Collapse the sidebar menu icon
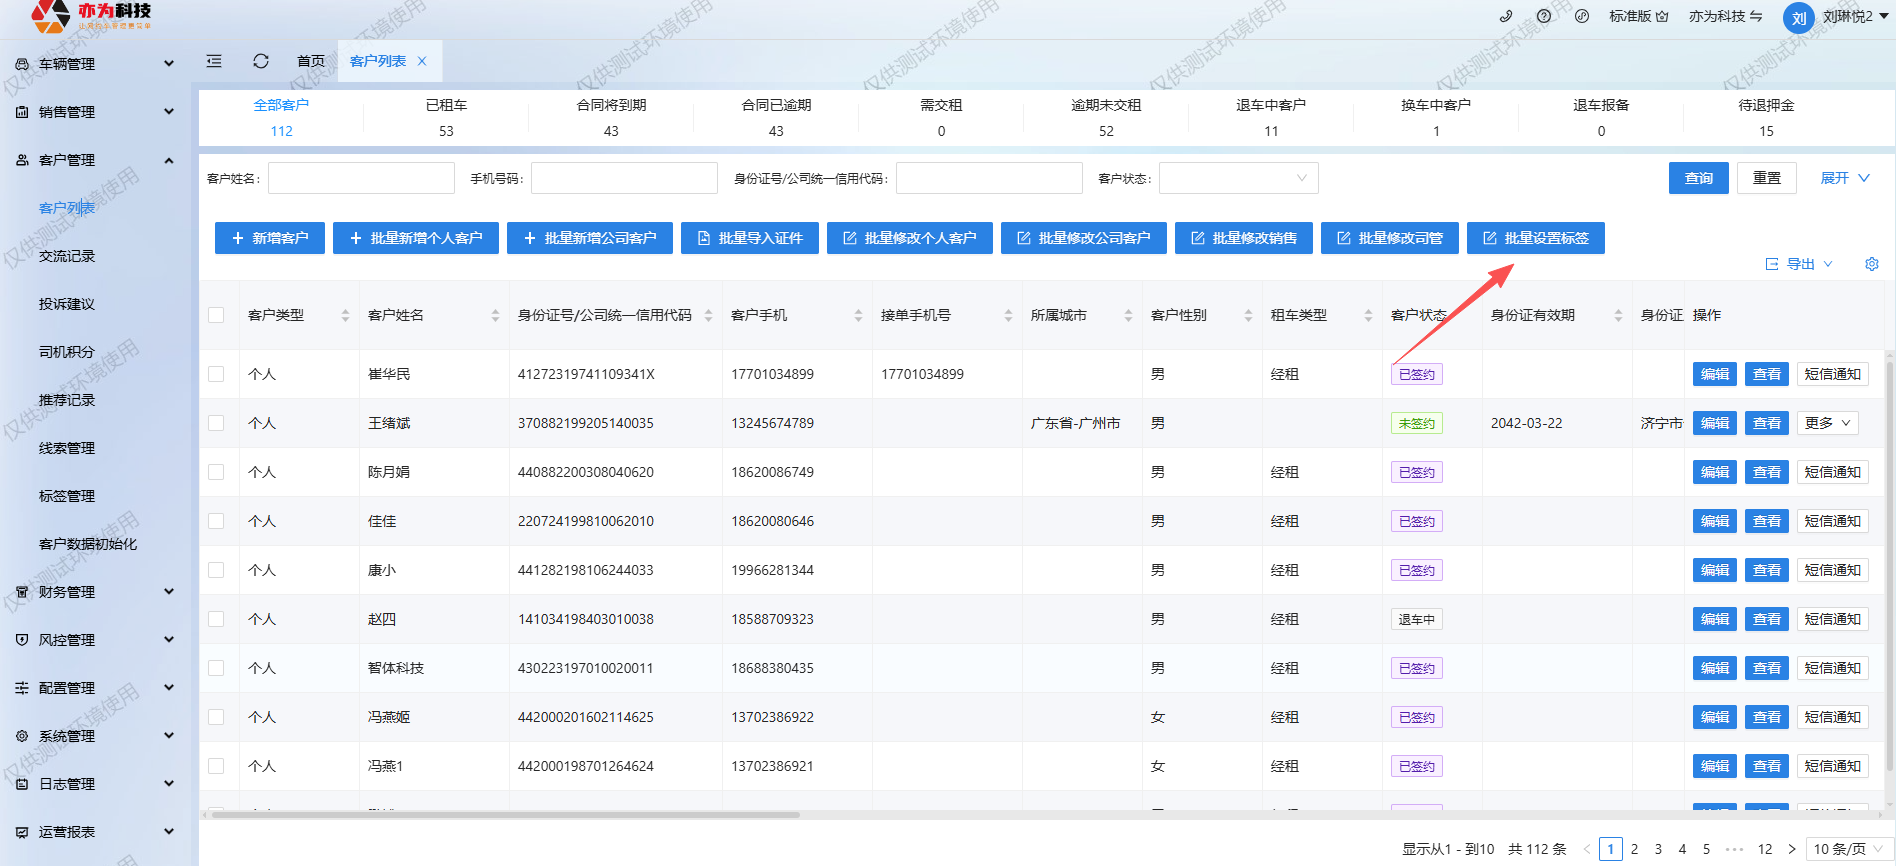Image resolution: width=1896 pixels, height=866 pixels. tap(214, 61)
